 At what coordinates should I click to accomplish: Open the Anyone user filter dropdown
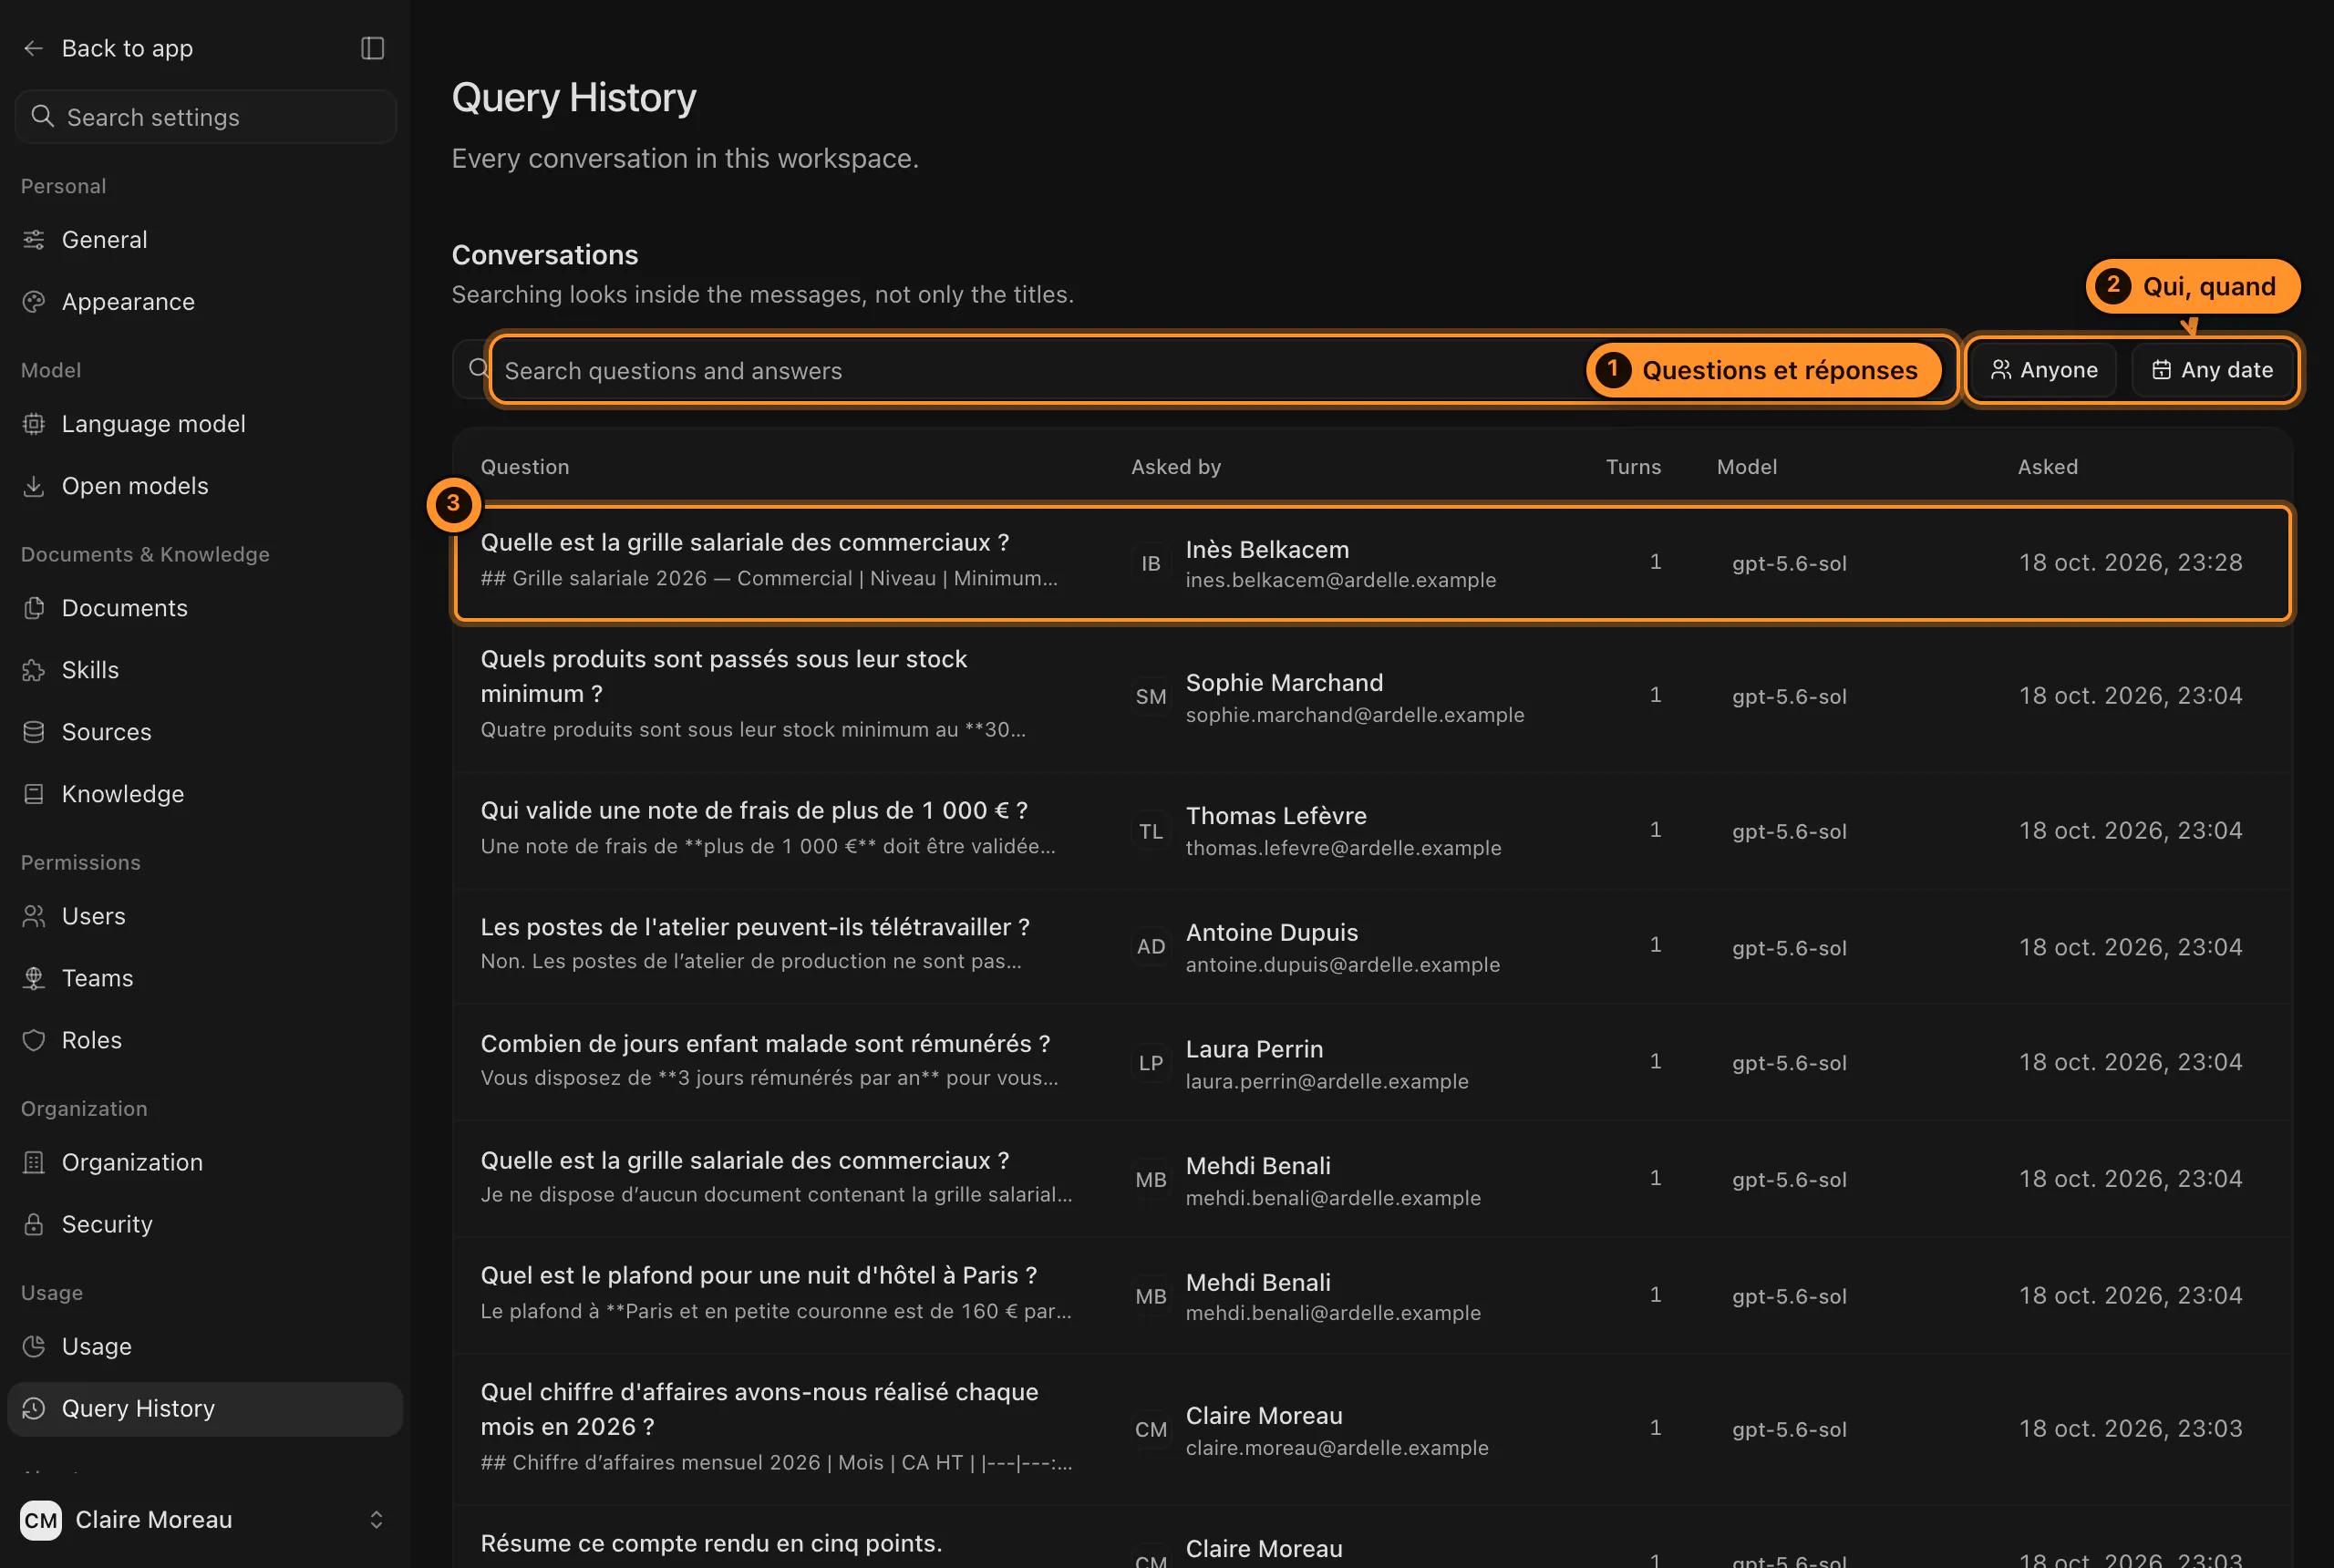click(x=2044, y=370)
